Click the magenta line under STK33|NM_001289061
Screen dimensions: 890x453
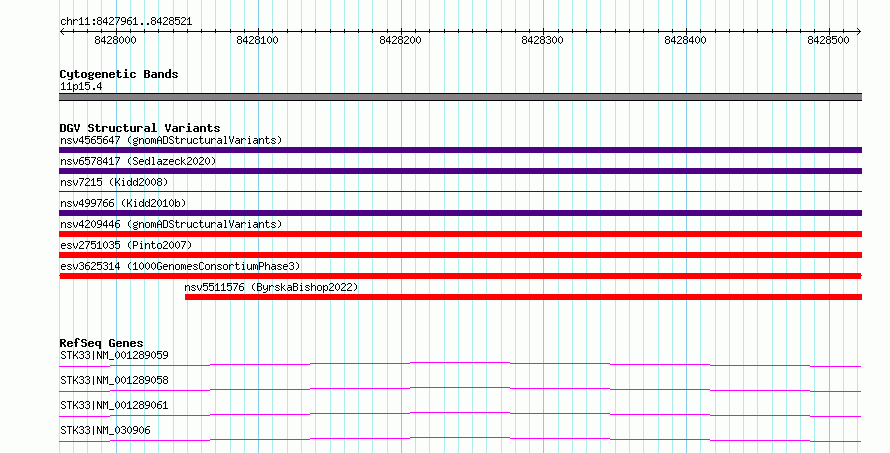(x=460, y=414)
